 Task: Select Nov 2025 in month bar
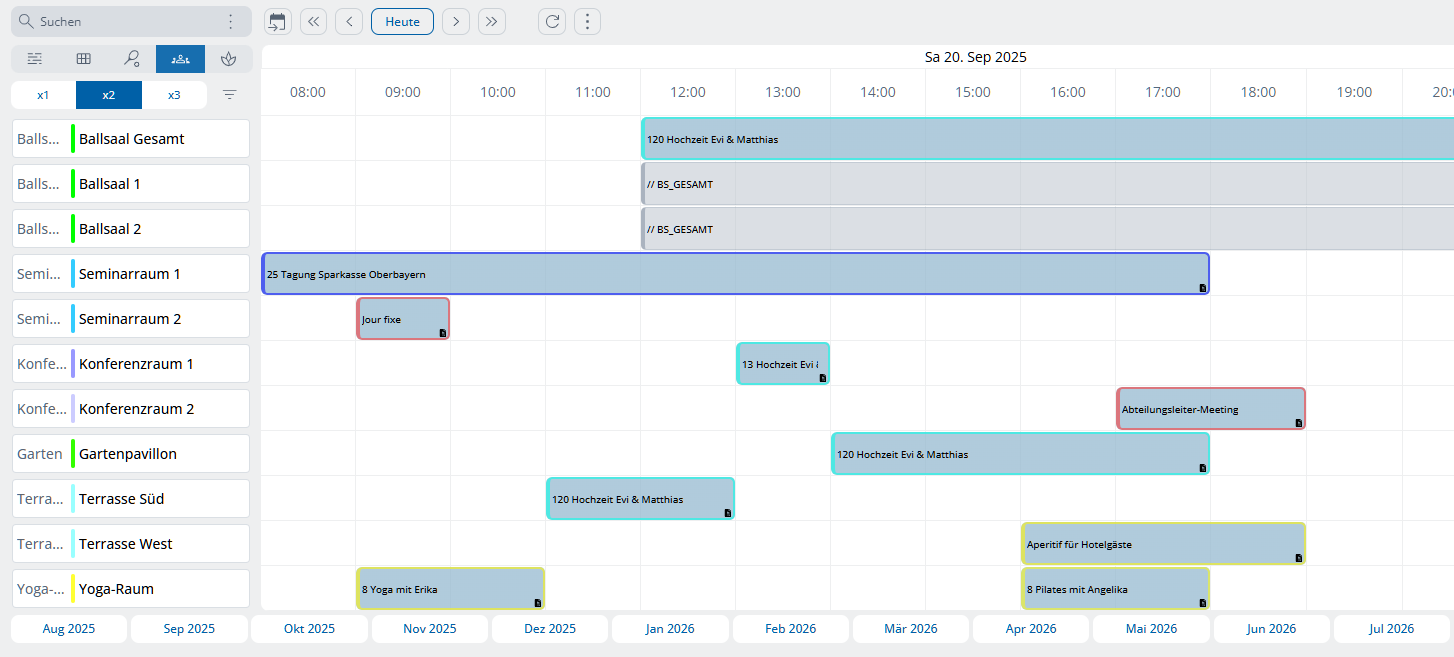429,629
